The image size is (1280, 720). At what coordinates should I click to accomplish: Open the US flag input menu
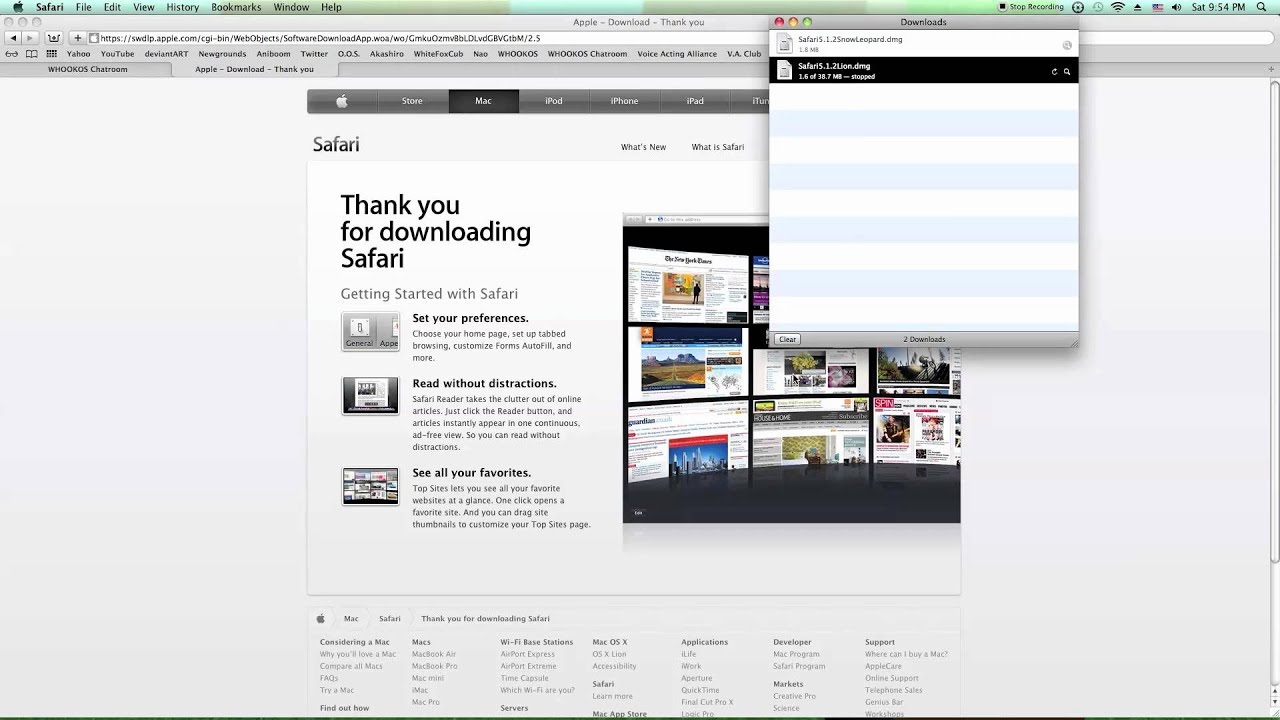[x=1158, y=7]
